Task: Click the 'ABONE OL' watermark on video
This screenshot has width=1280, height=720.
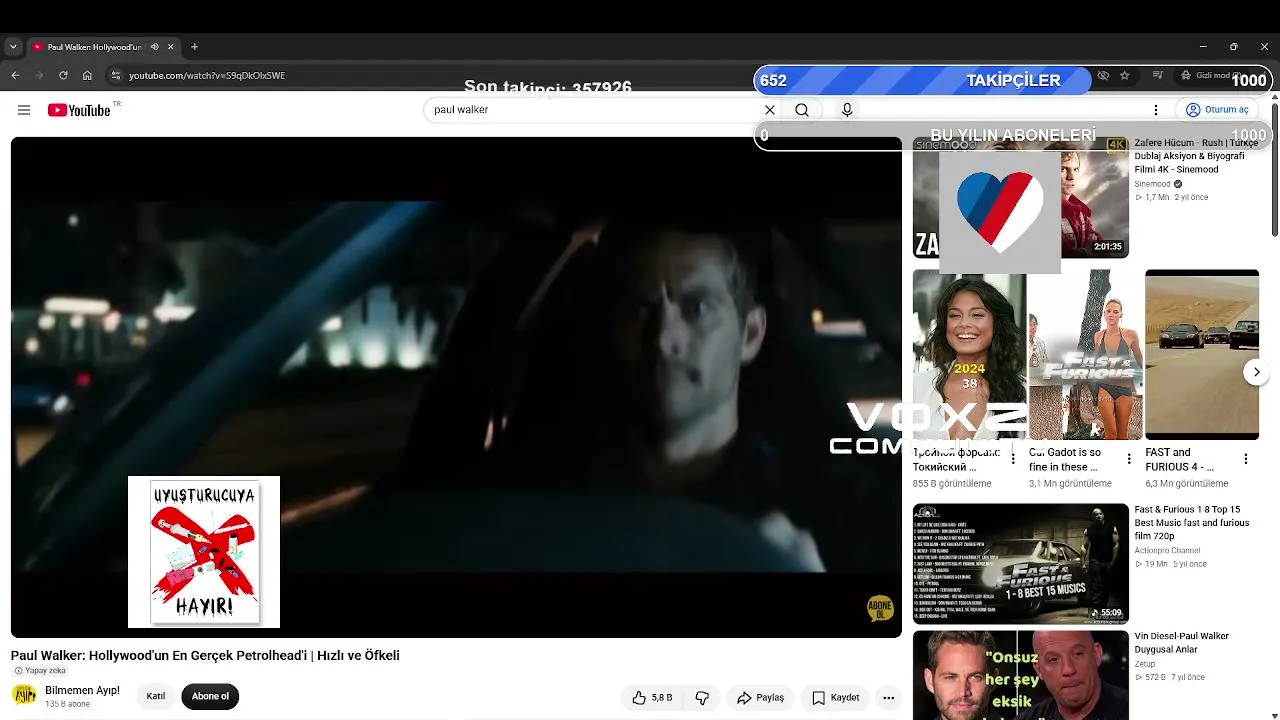Action: 880,608
